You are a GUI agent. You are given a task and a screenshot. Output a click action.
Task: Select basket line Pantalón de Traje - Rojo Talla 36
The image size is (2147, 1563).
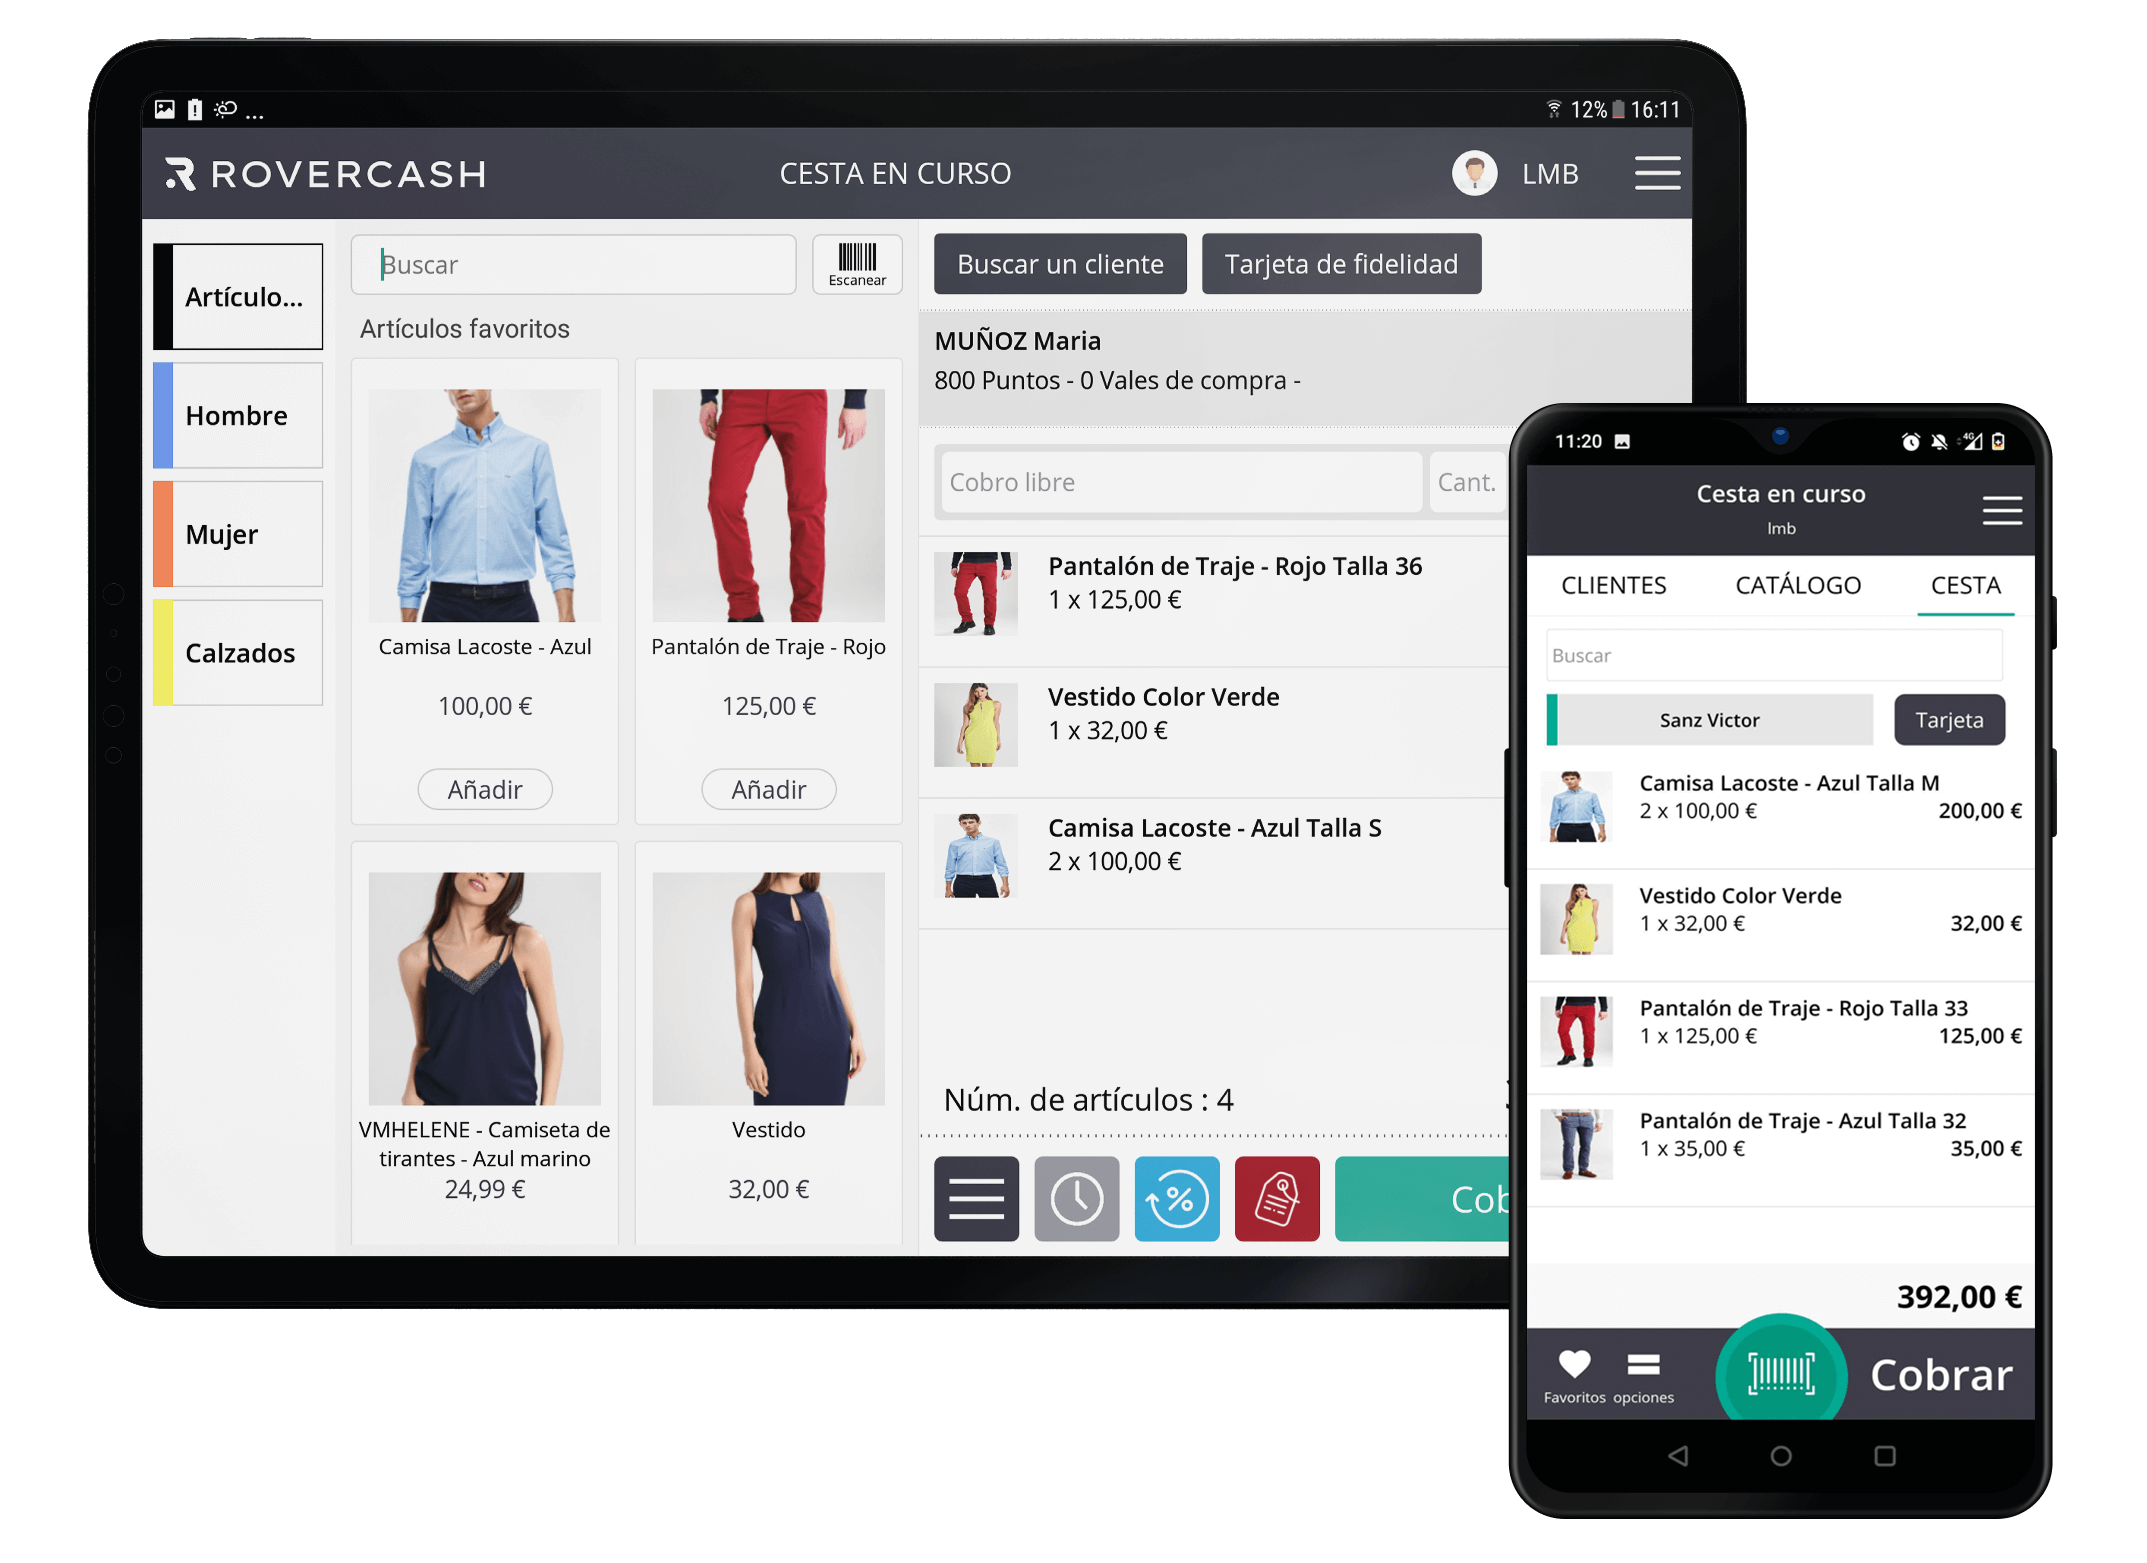click(x=1213, y=602)
